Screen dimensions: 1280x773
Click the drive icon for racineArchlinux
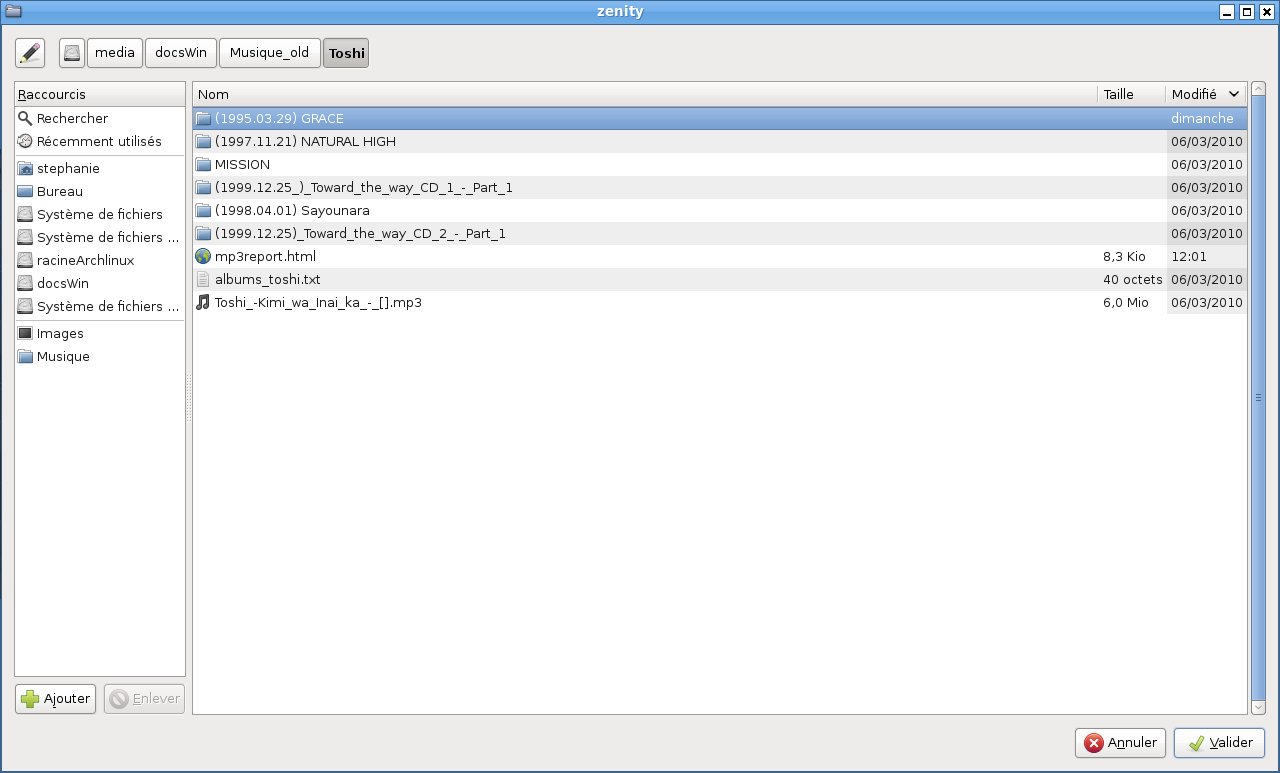[25, 260]
